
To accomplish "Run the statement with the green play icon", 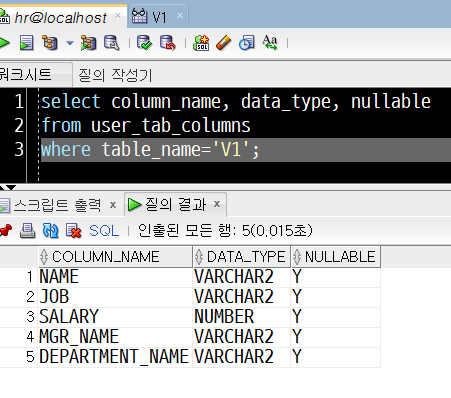I will [x=4, y=43].
